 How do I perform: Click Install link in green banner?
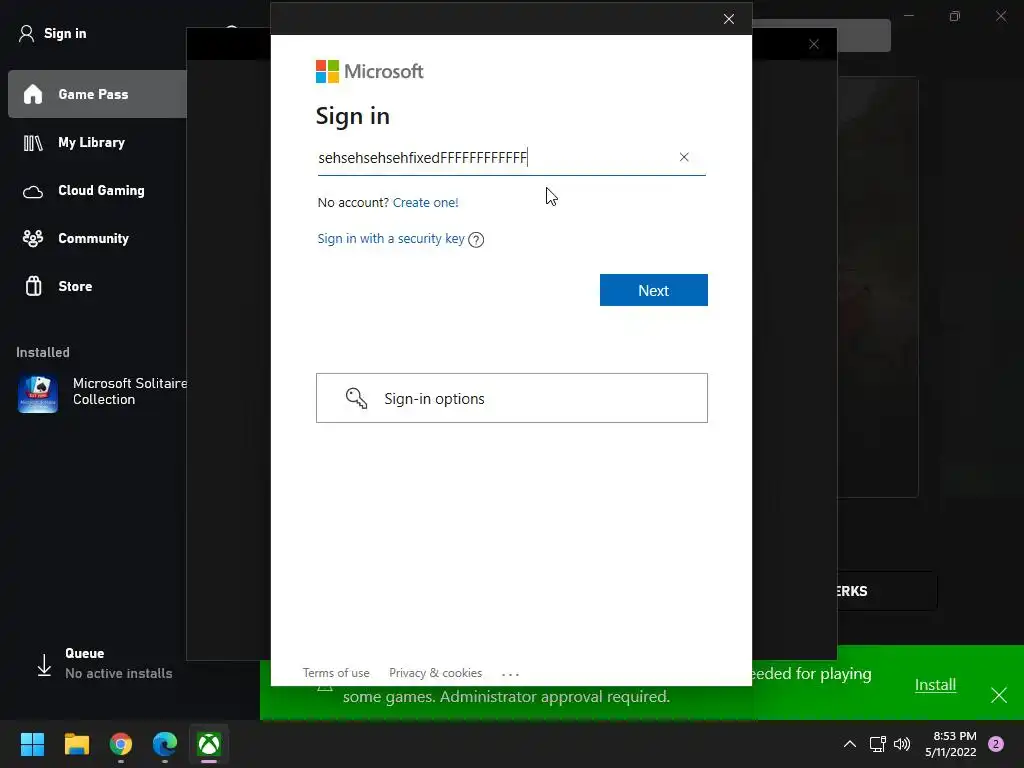tap(935, 684)
